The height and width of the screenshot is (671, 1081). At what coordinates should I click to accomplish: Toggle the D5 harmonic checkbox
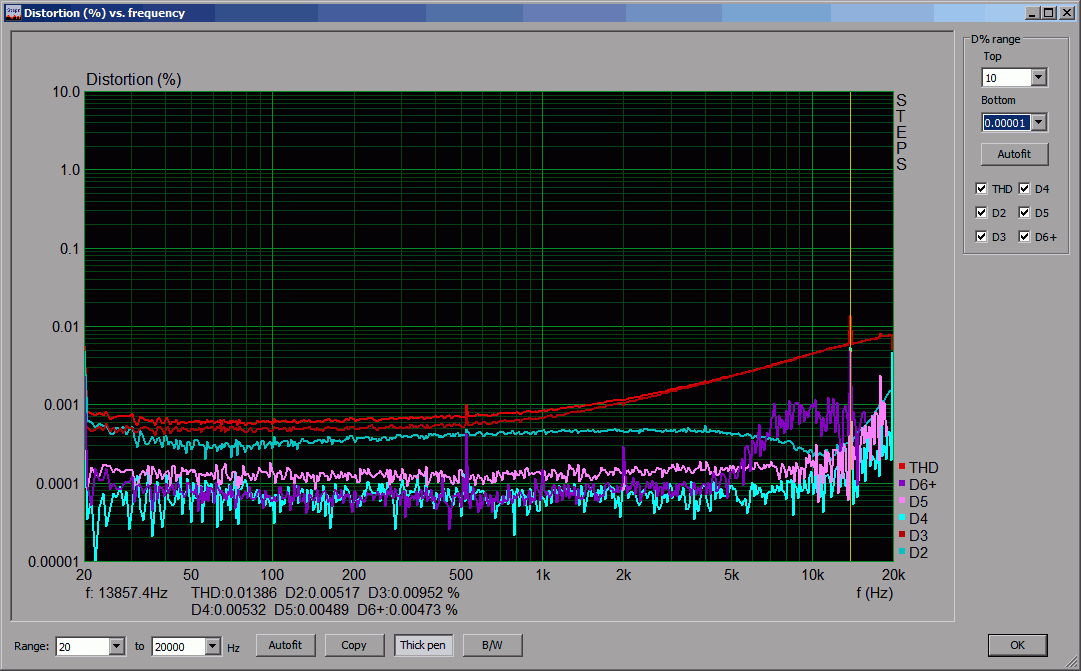tap(1025, 213)
